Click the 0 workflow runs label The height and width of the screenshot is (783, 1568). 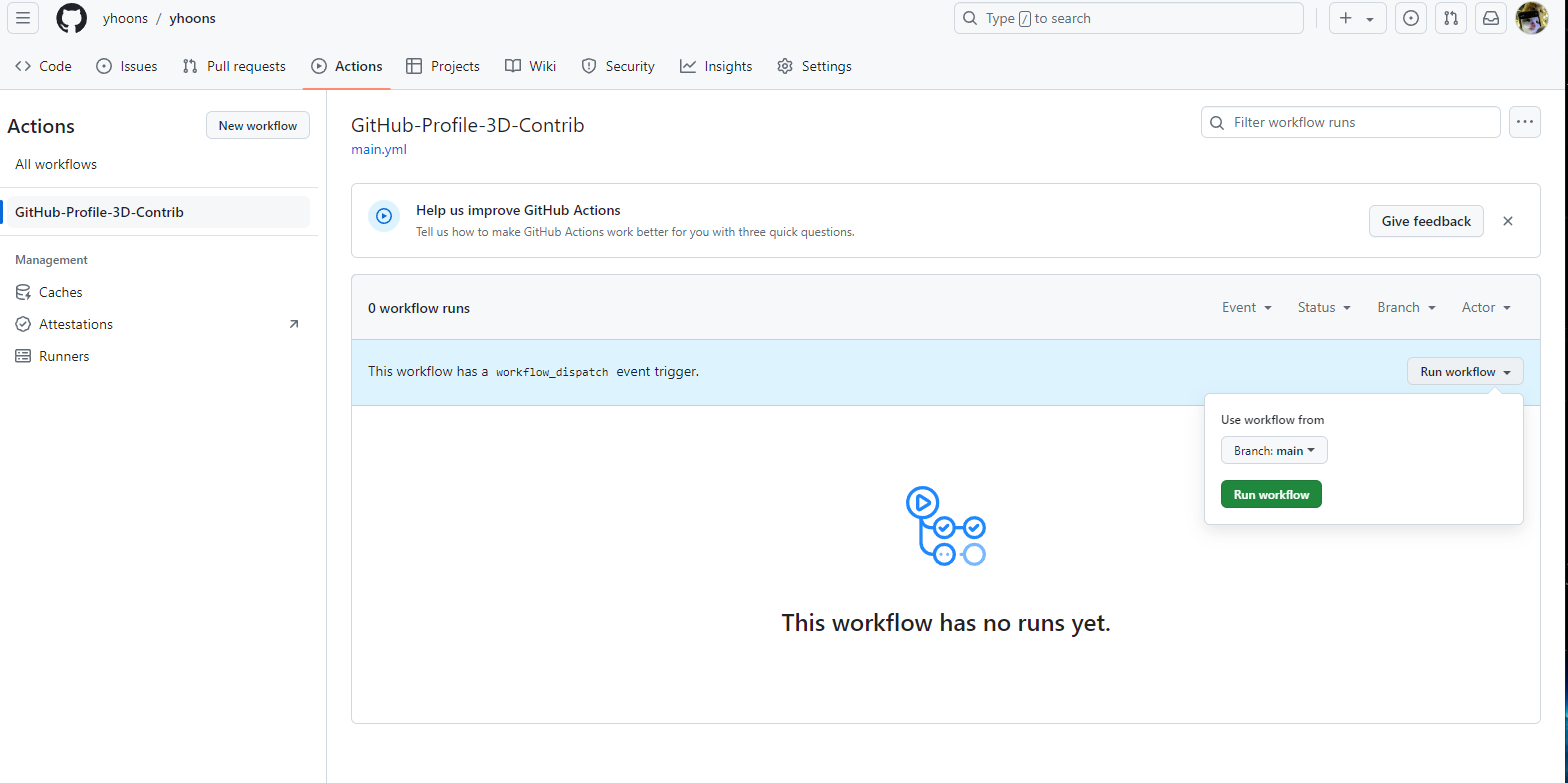pos(419,308)
